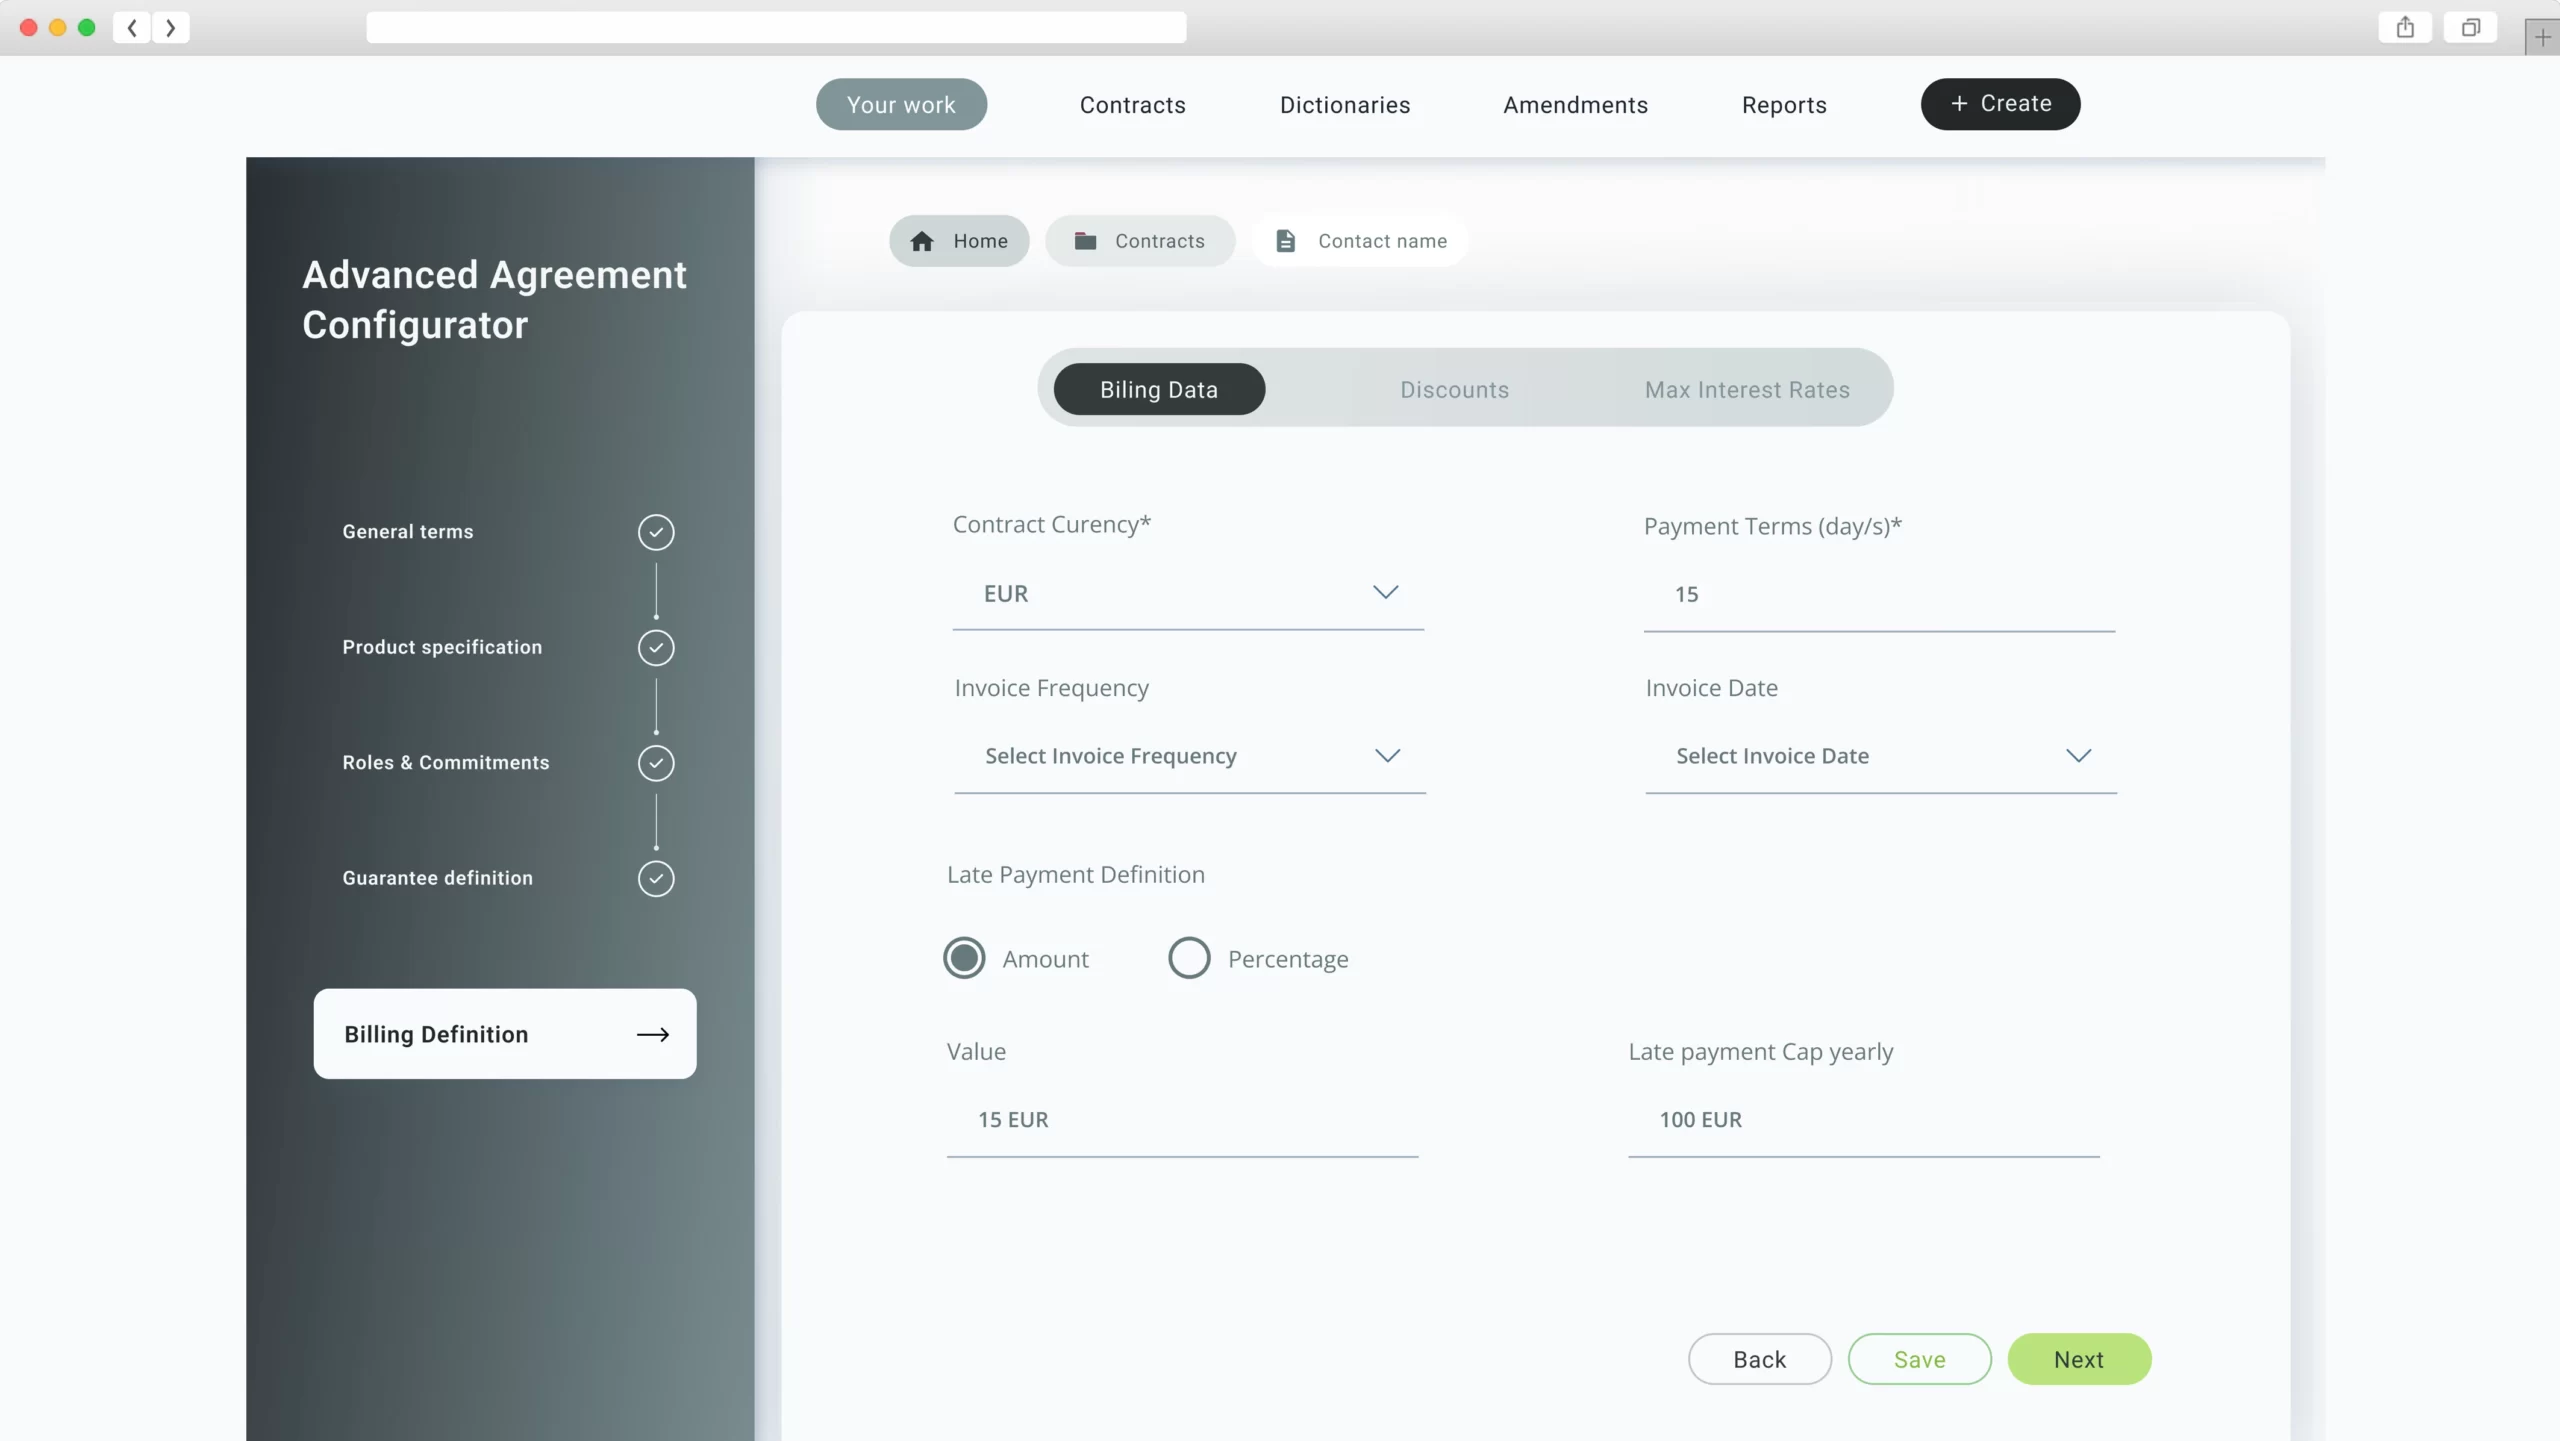Click the arrow icon on Billing Definition
The height and width of the screenshot is (1441, 2560).
pyautogui.click(x=653, y=1034)
